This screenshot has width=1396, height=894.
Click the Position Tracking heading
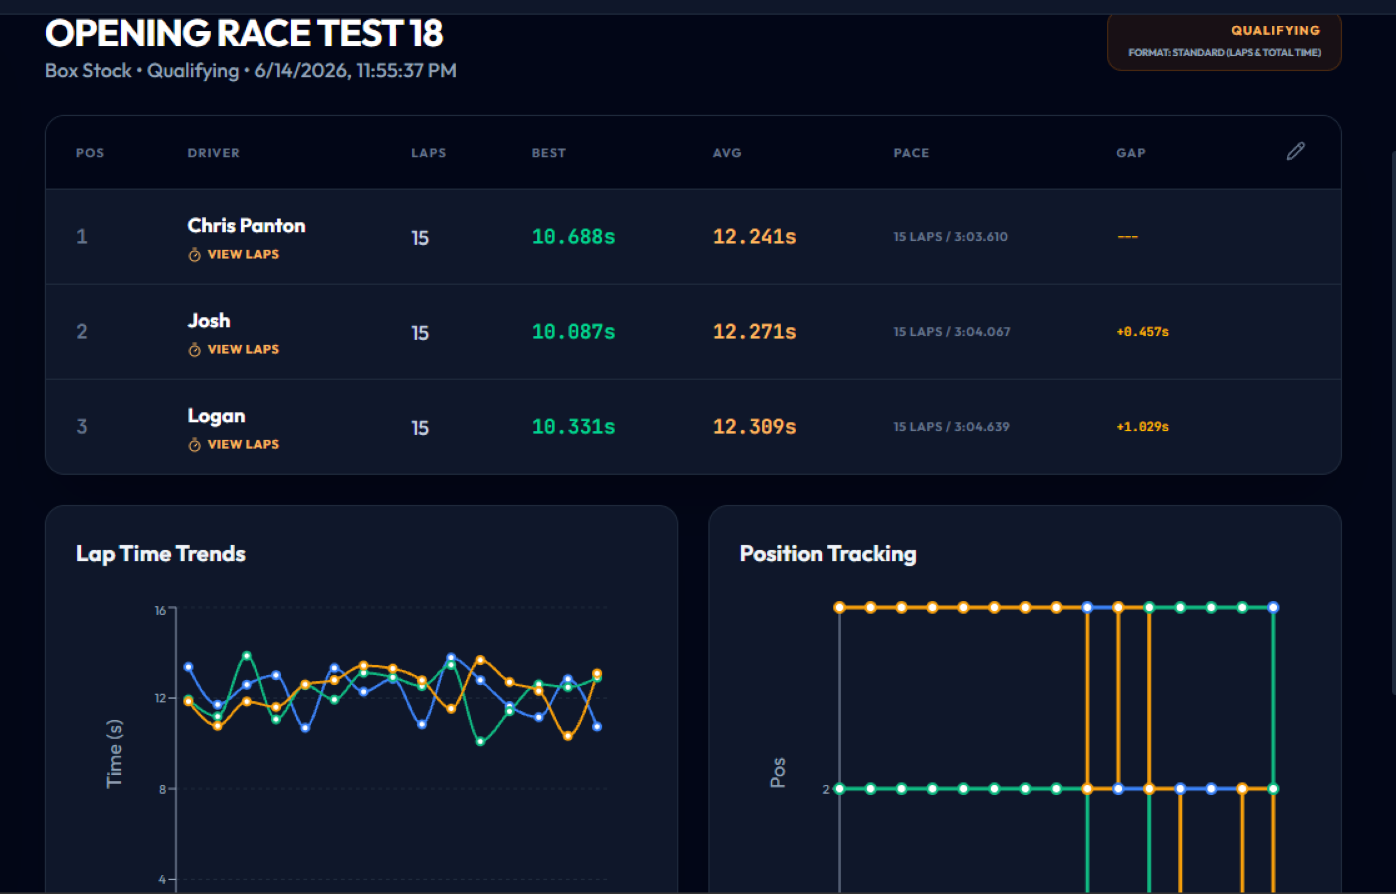[828, 554]
